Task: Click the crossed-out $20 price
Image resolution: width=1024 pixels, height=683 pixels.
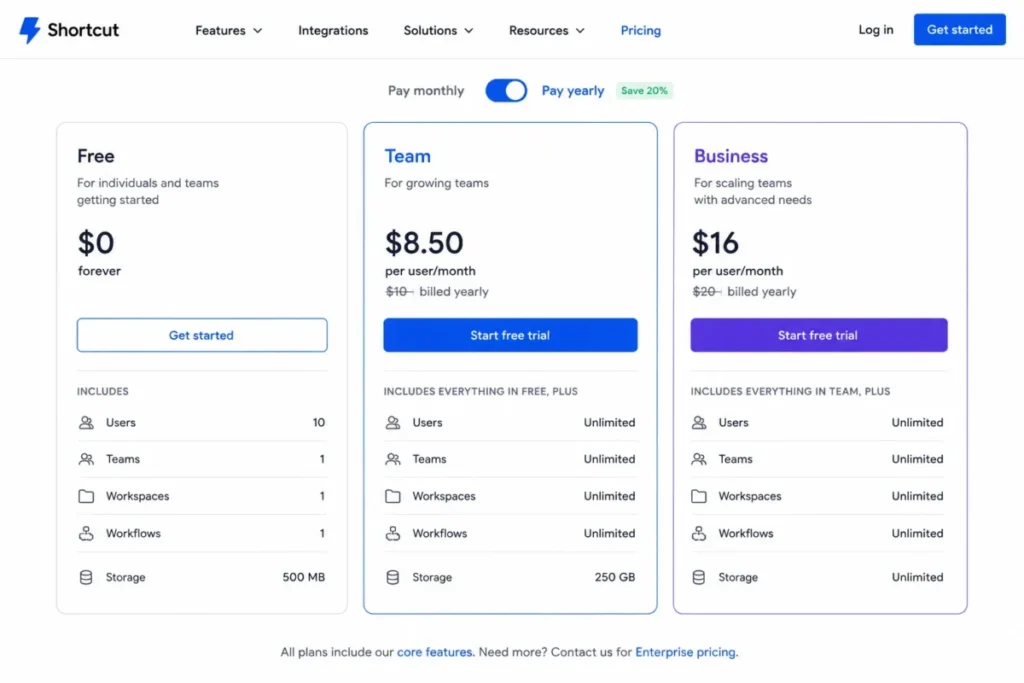Action: coord(706,292)
